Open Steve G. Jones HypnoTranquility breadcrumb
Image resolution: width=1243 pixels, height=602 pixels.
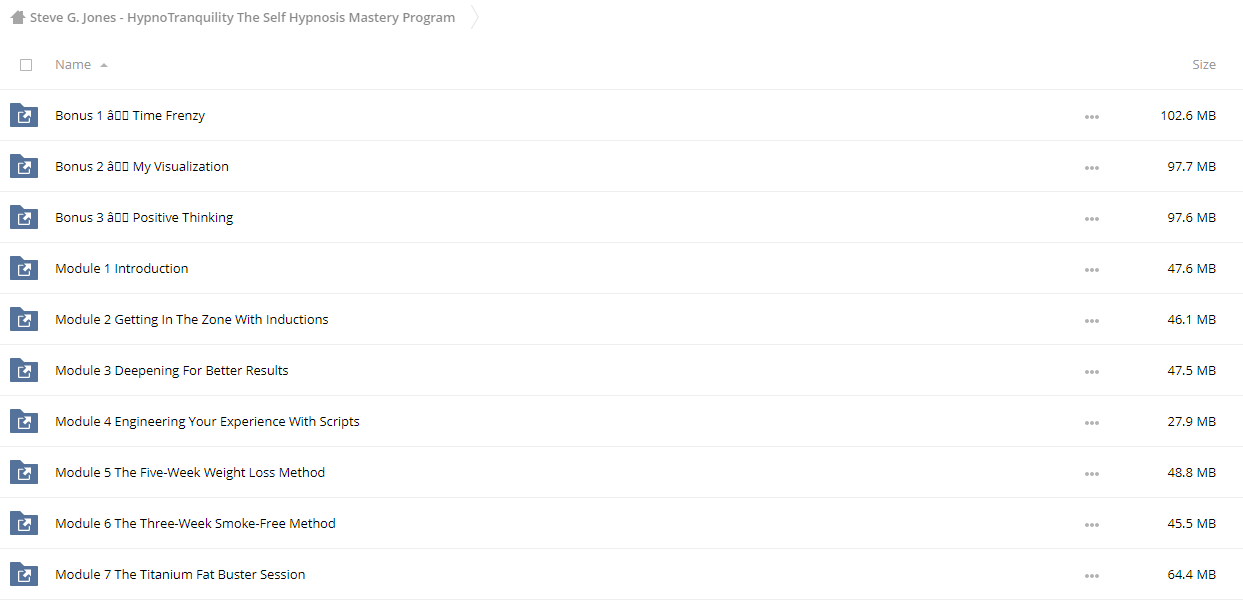click(242, 17)
